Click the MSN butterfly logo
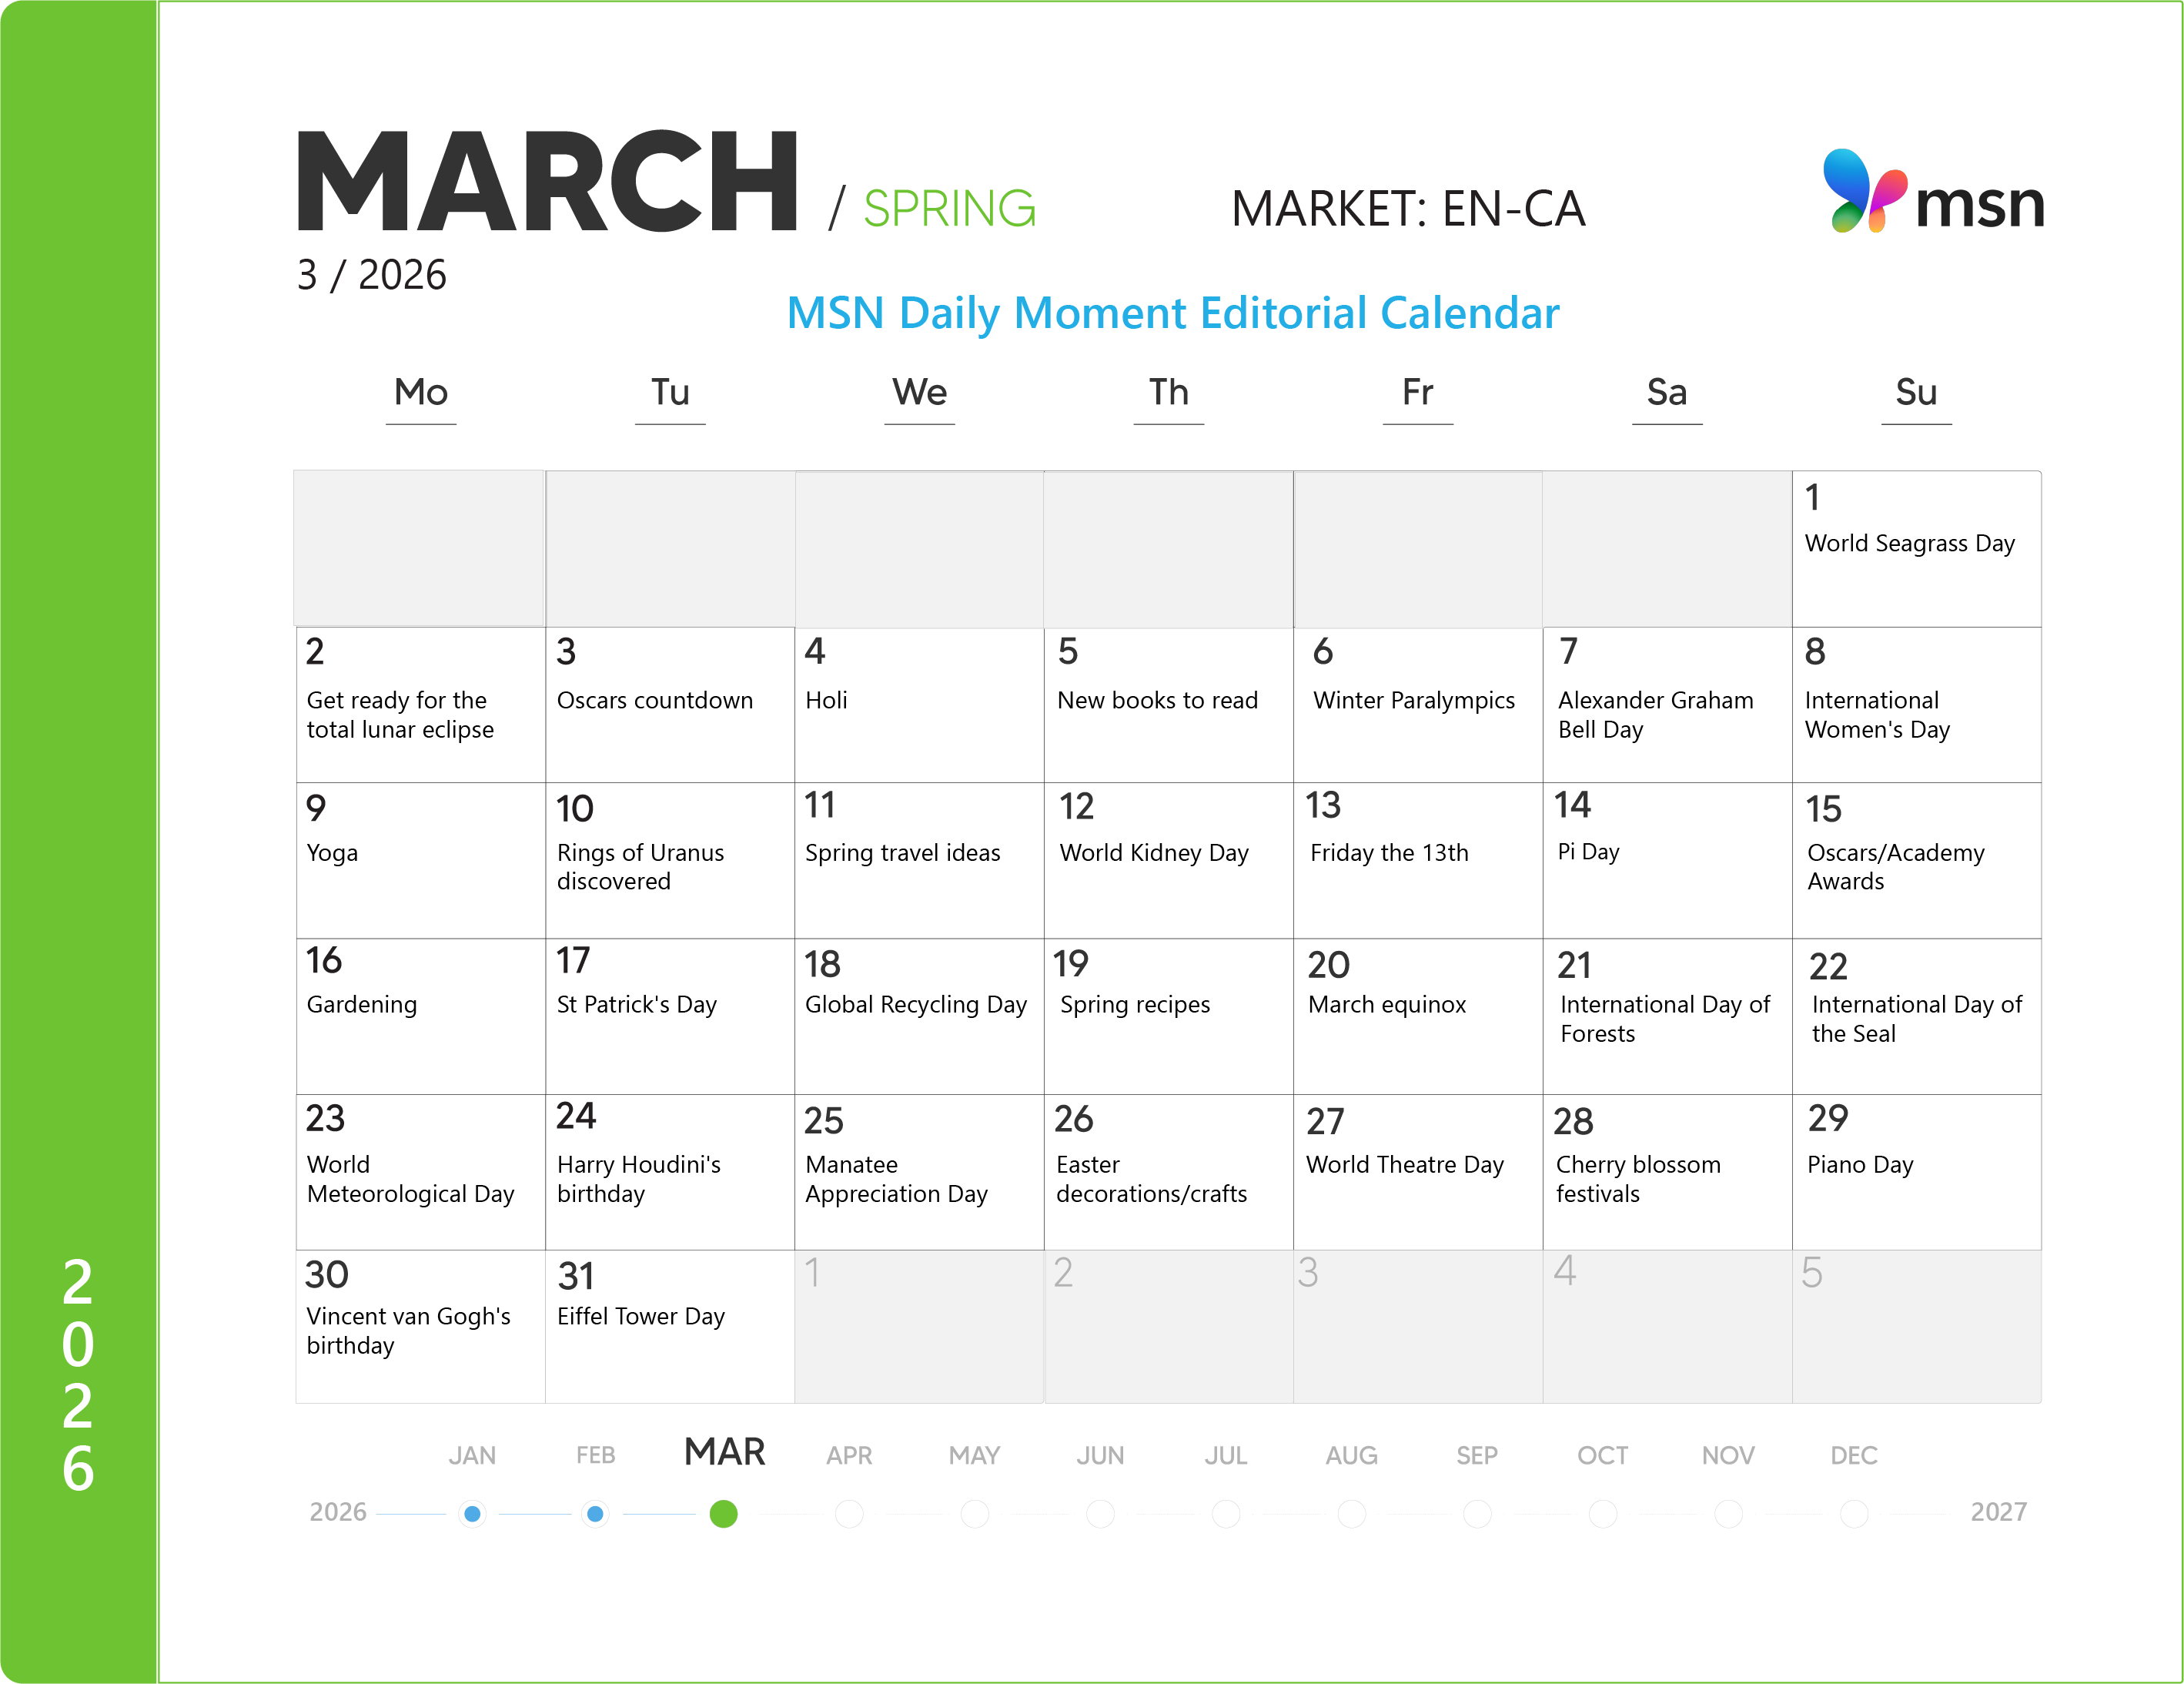The width and height of the screenshot is (2184, 1684). pyautogui.click(x=1864, y=190)
